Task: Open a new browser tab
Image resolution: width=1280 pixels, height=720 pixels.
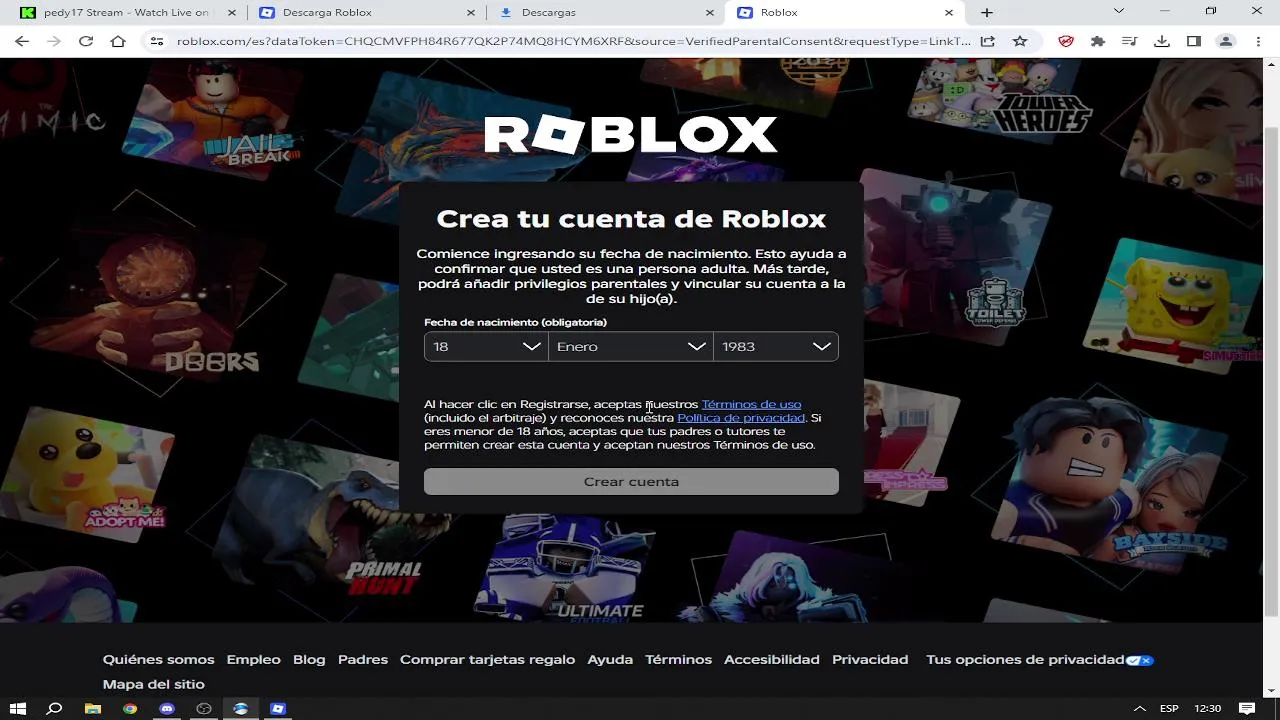Action: pos(987,12)
